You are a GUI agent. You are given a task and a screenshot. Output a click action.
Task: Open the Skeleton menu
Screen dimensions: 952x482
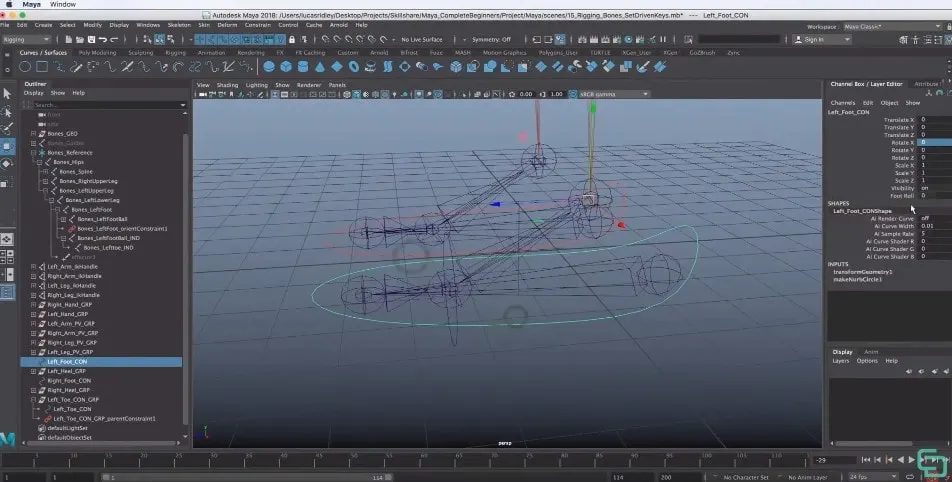point(179,24)
